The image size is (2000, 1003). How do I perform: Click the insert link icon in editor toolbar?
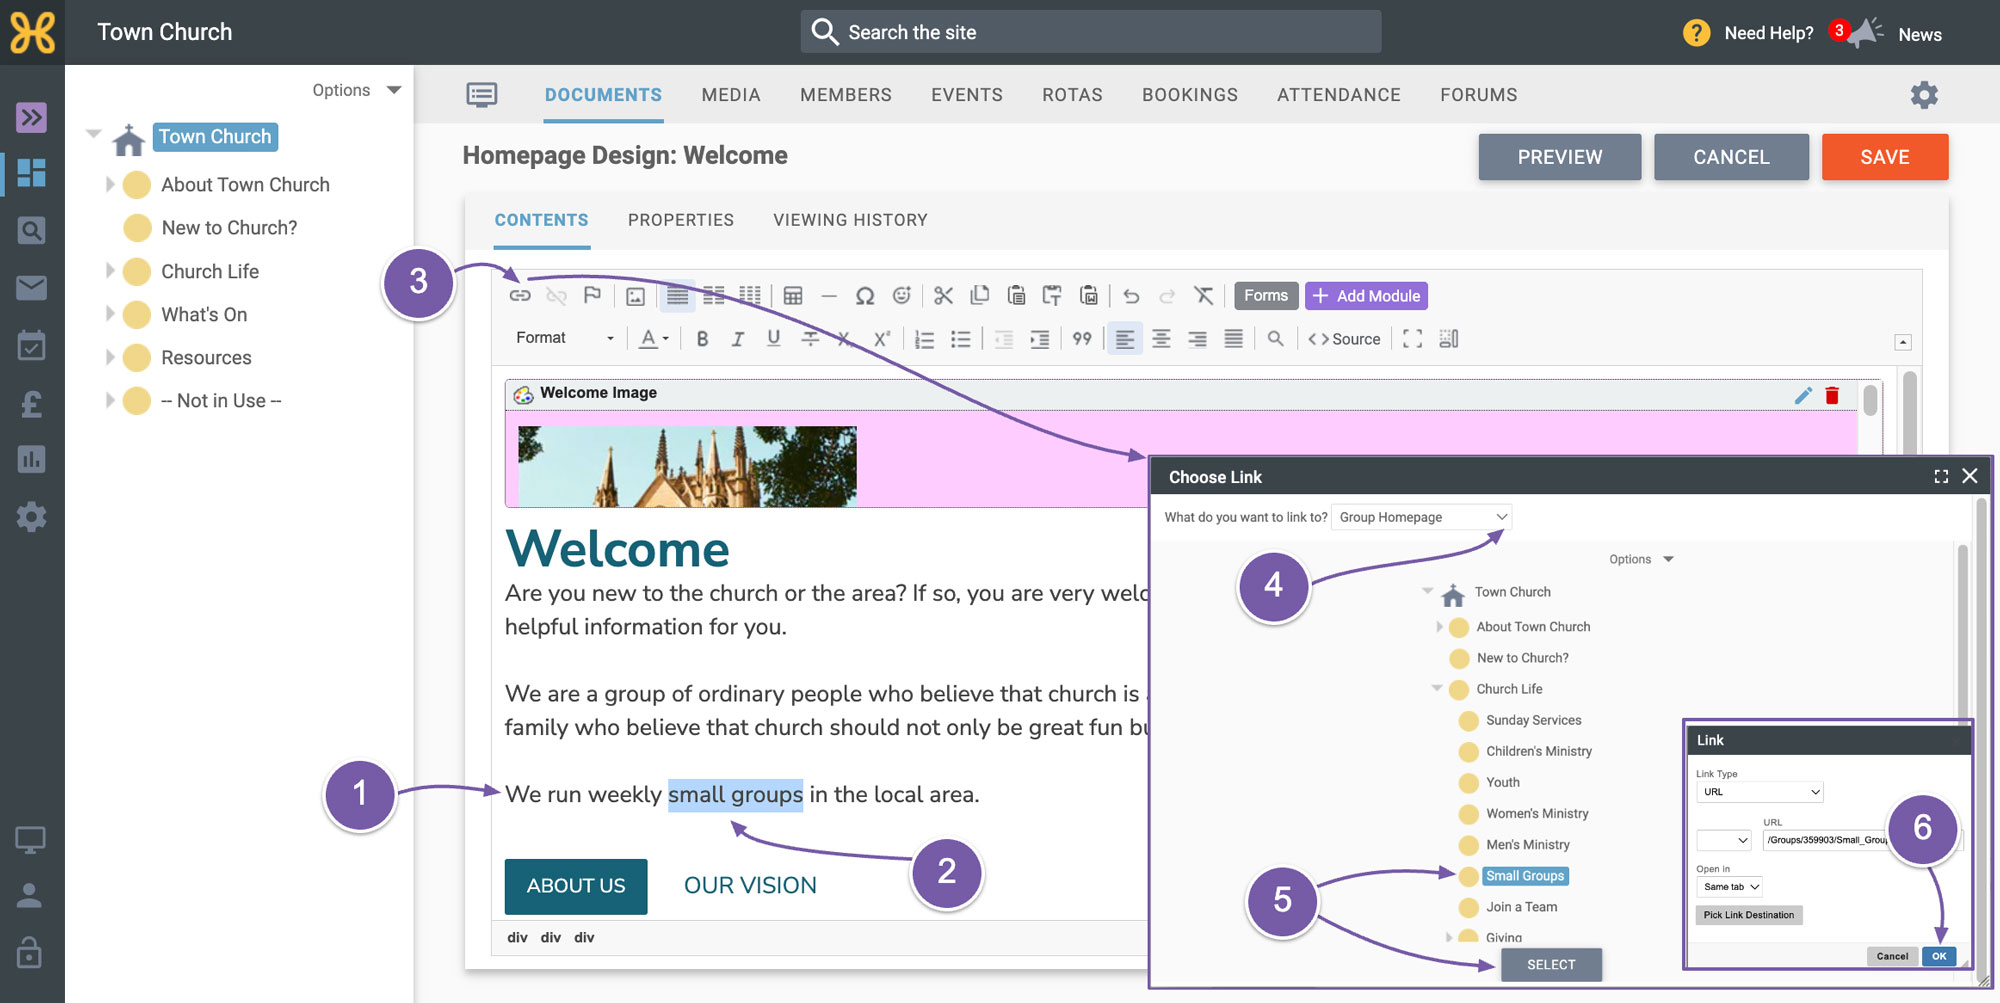(520, 296)
